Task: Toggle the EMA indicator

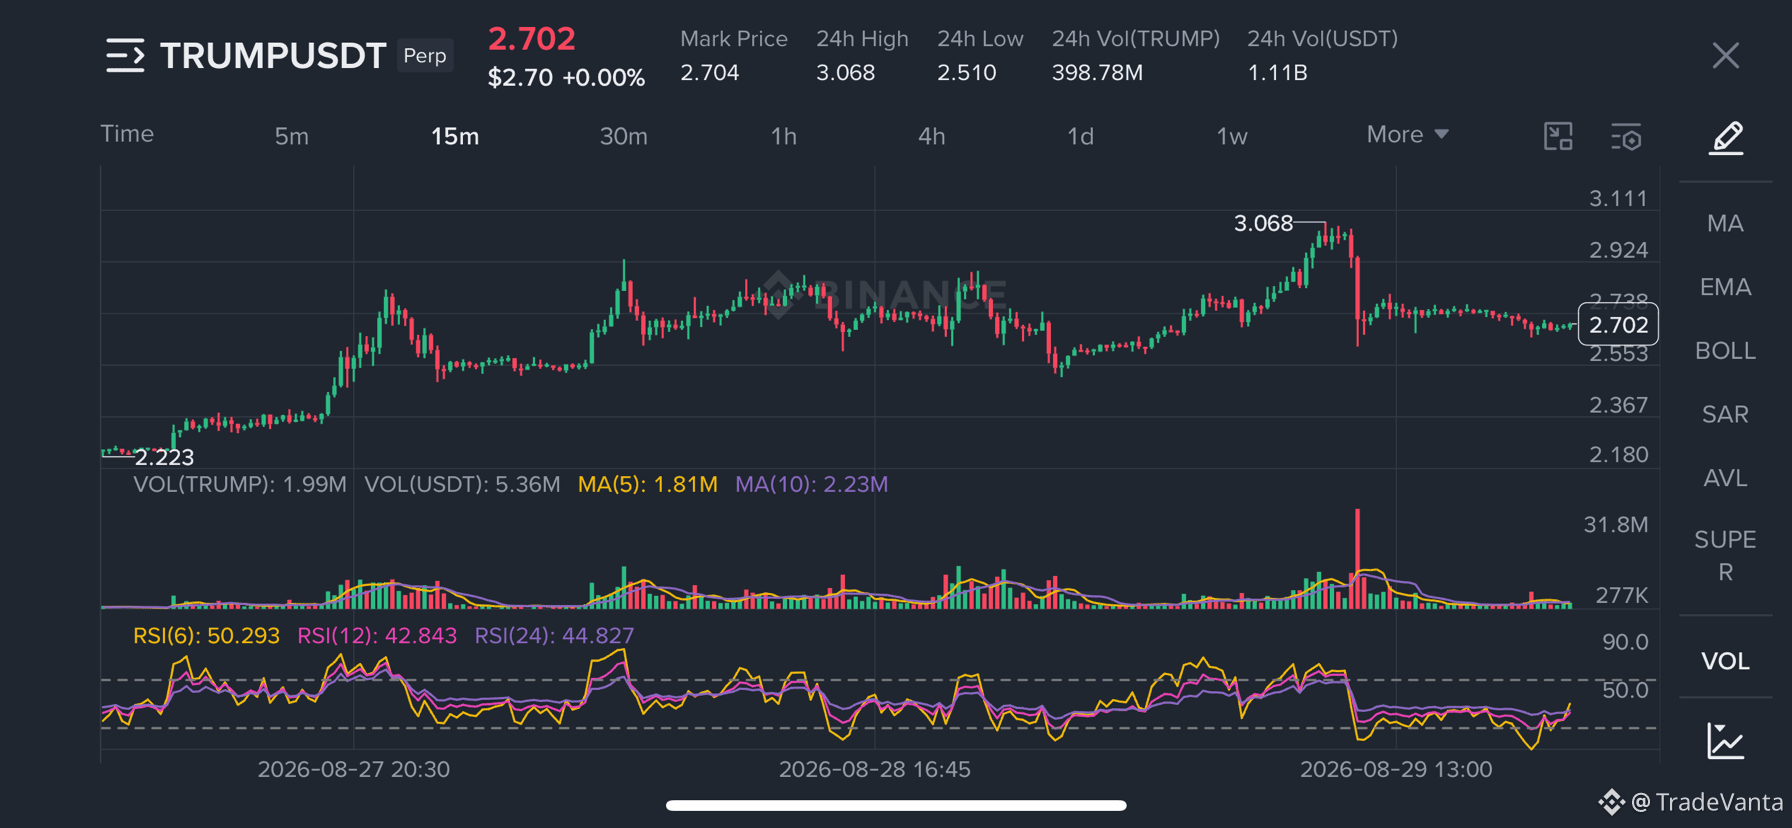Action: [1725, 287]
